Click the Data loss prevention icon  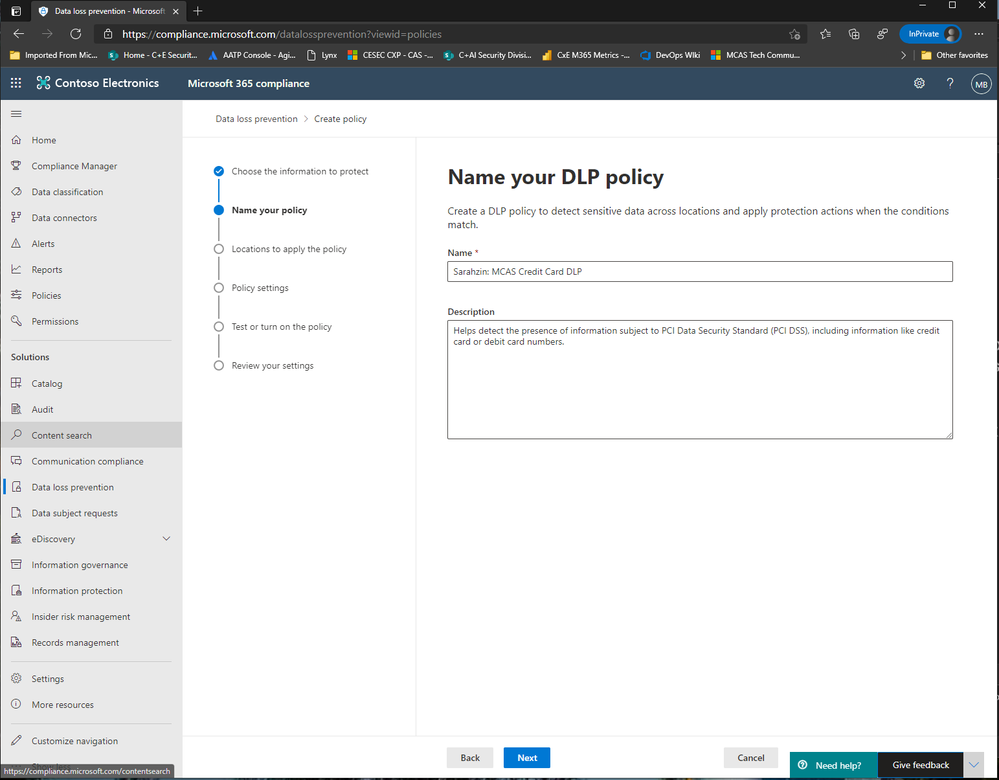[x=17, y=487]
